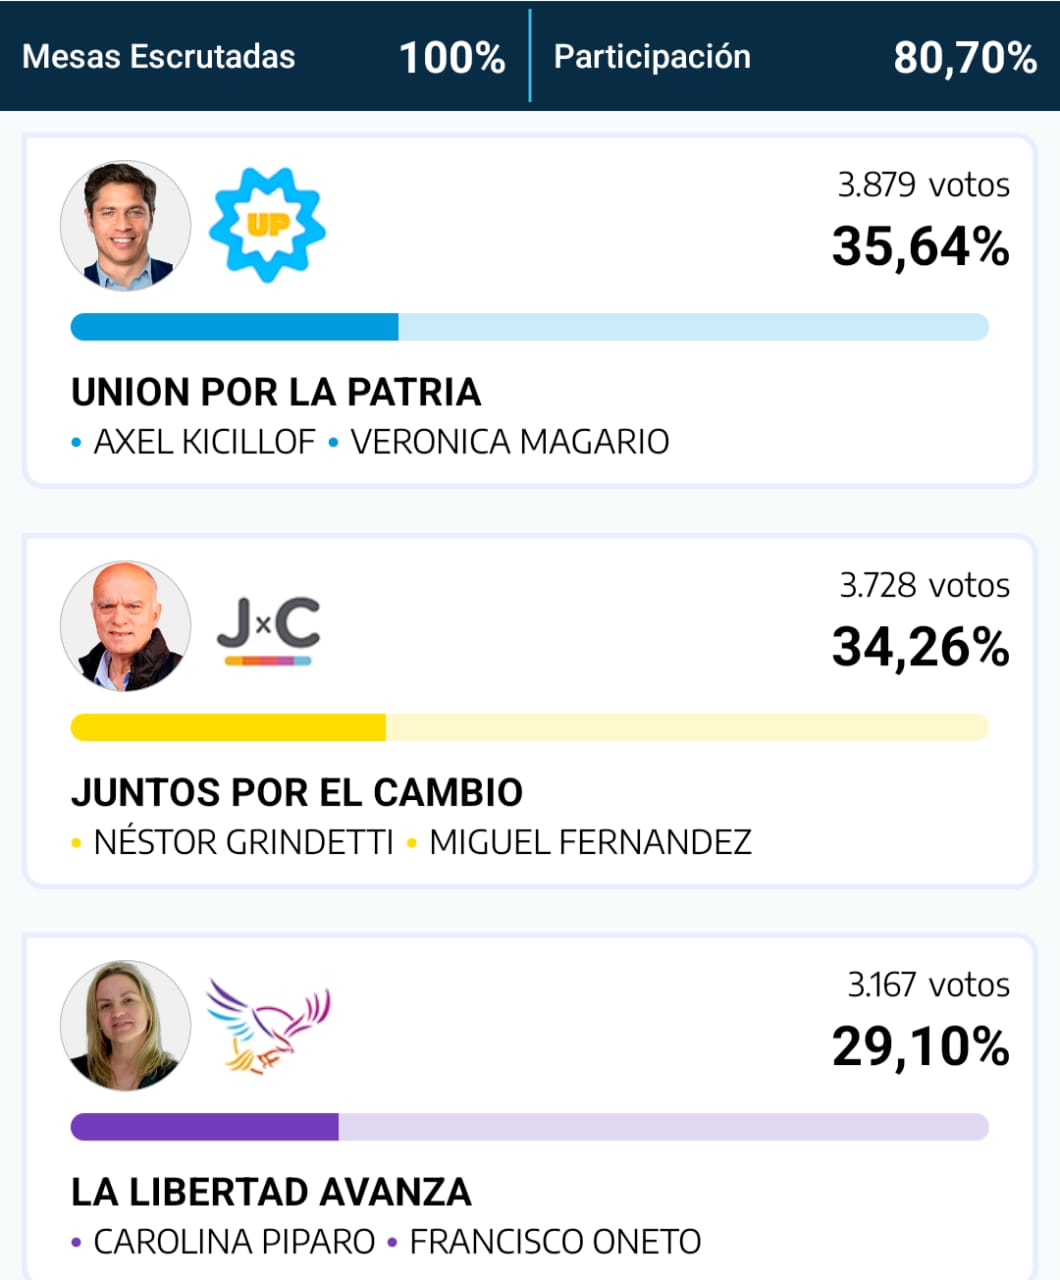Click the VERONICA MAGARIO name
The height and width of the screenshot is (1280, 1060).
pyautogui.click(x=510, y=442)
